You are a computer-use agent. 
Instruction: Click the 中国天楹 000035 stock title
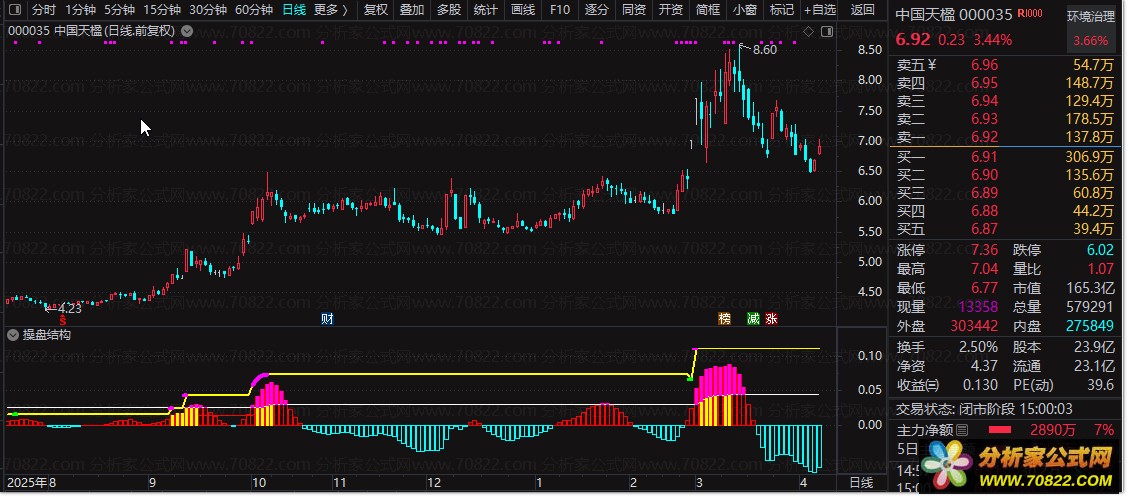click(954, 14)
